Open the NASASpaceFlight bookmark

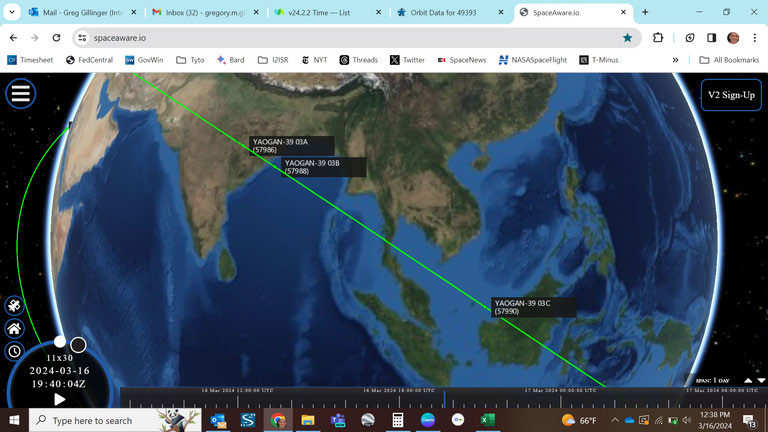click(x=532, y=60)
